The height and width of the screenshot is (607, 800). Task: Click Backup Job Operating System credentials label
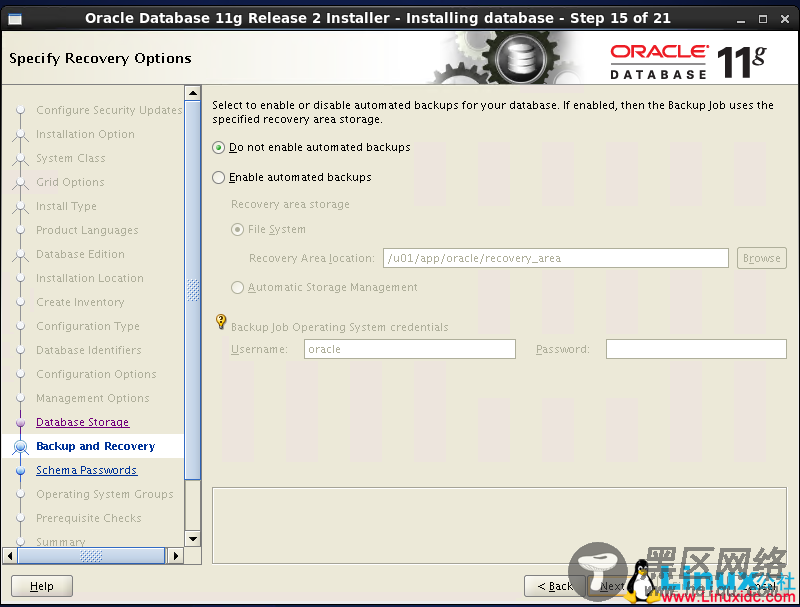coord(340,327)
